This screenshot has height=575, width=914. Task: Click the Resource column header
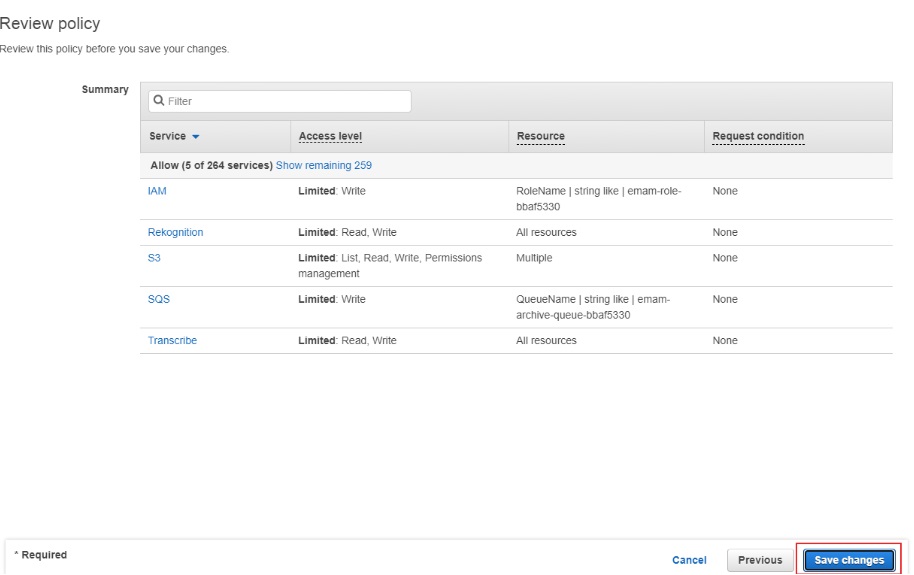click(x=540, y=136)
